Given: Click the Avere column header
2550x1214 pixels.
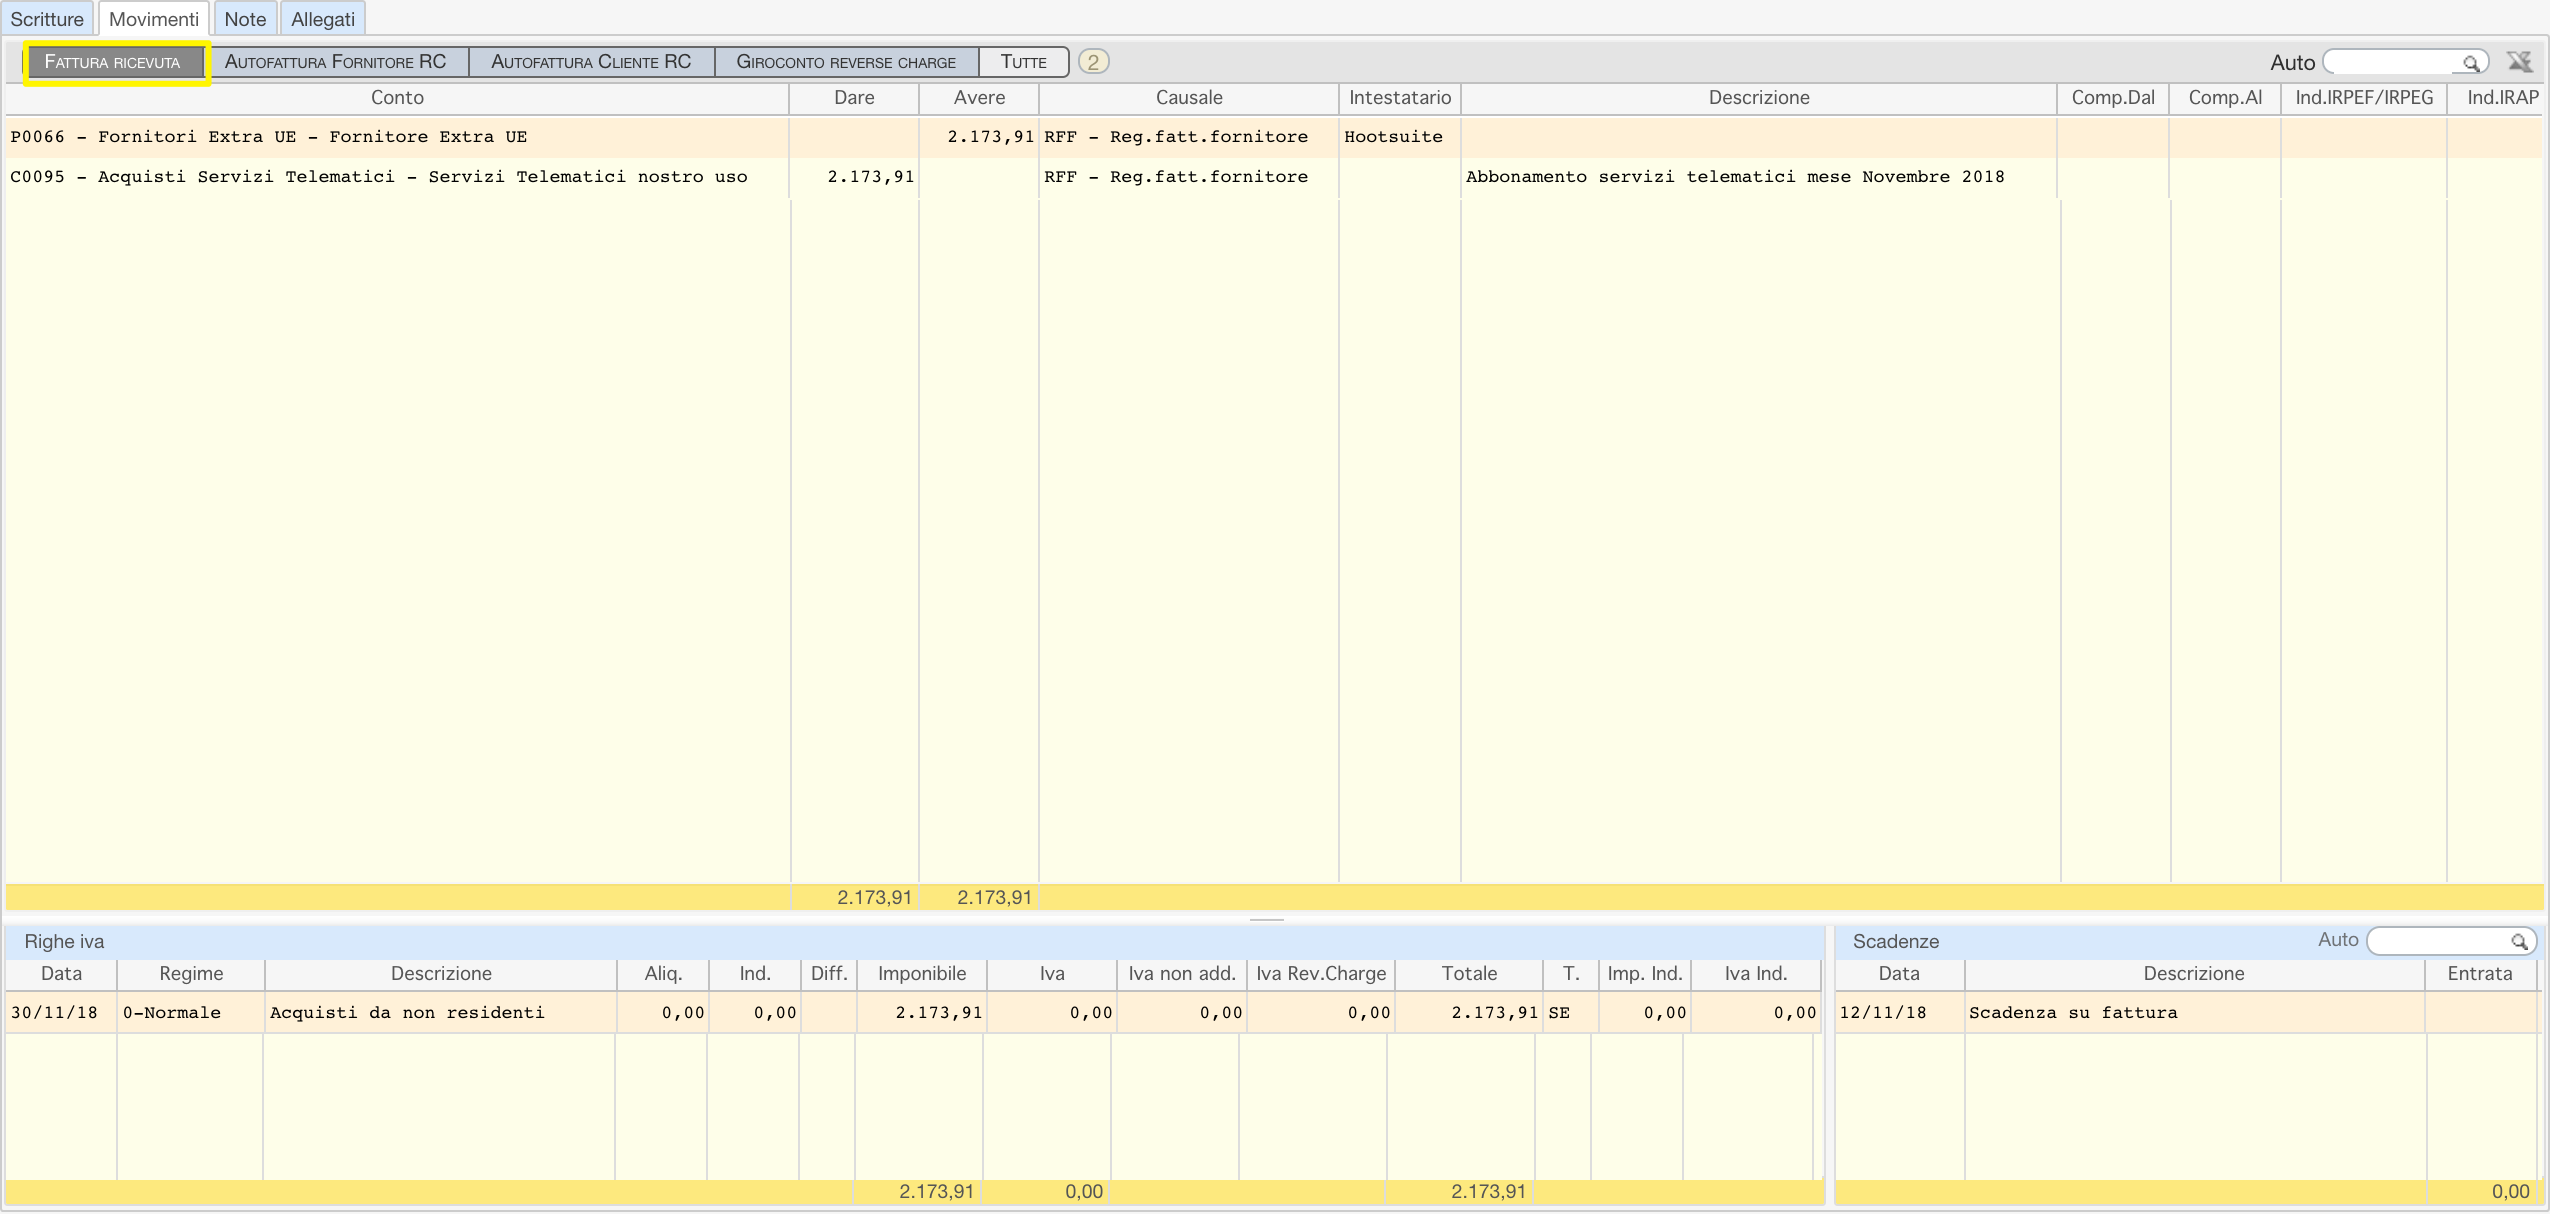Looking at the screenshot, I should pos(979,98).
